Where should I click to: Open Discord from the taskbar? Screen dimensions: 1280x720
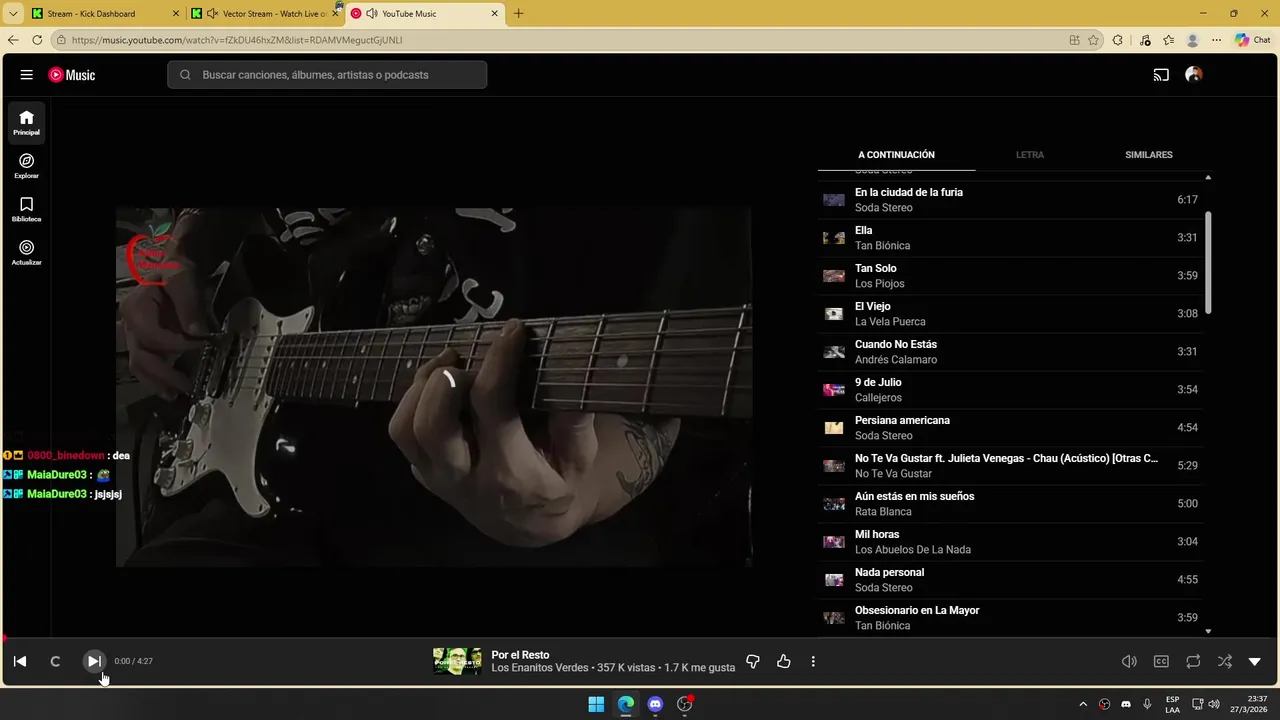click(x=655, y=704)
